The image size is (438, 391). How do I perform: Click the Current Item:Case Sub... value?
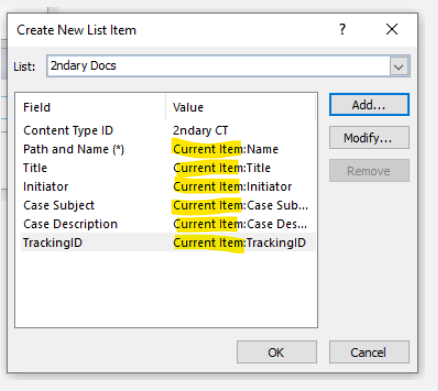point(240,205)
